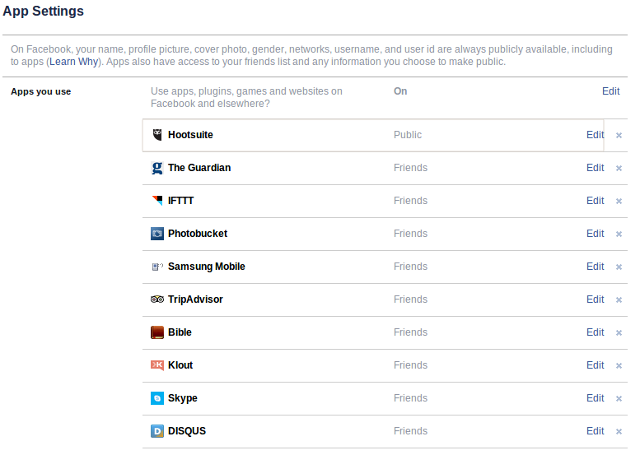Screen dimensions: 640x455
Task: Click the DISQUS app icon
Action: coord(157,432)
